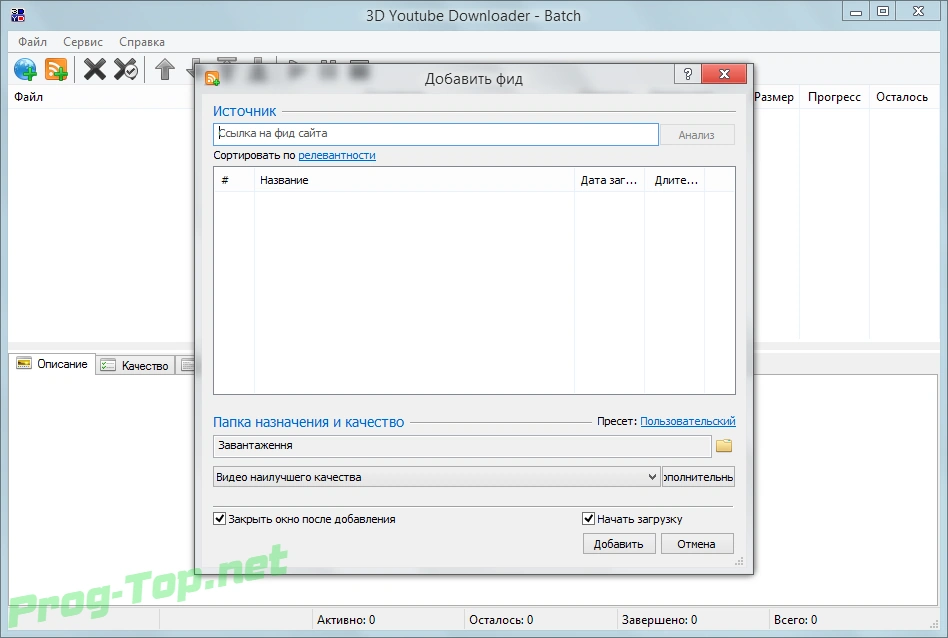Viewport: 948px width, 638px height.
Task: Click the Длите... column header
Action: tap(675, 180)
